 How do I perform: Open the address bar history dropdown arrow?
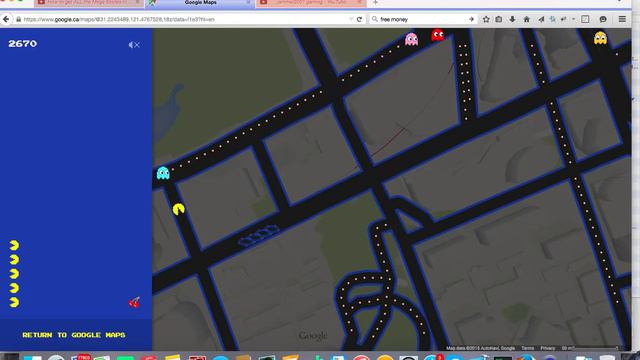pos(351,19)
